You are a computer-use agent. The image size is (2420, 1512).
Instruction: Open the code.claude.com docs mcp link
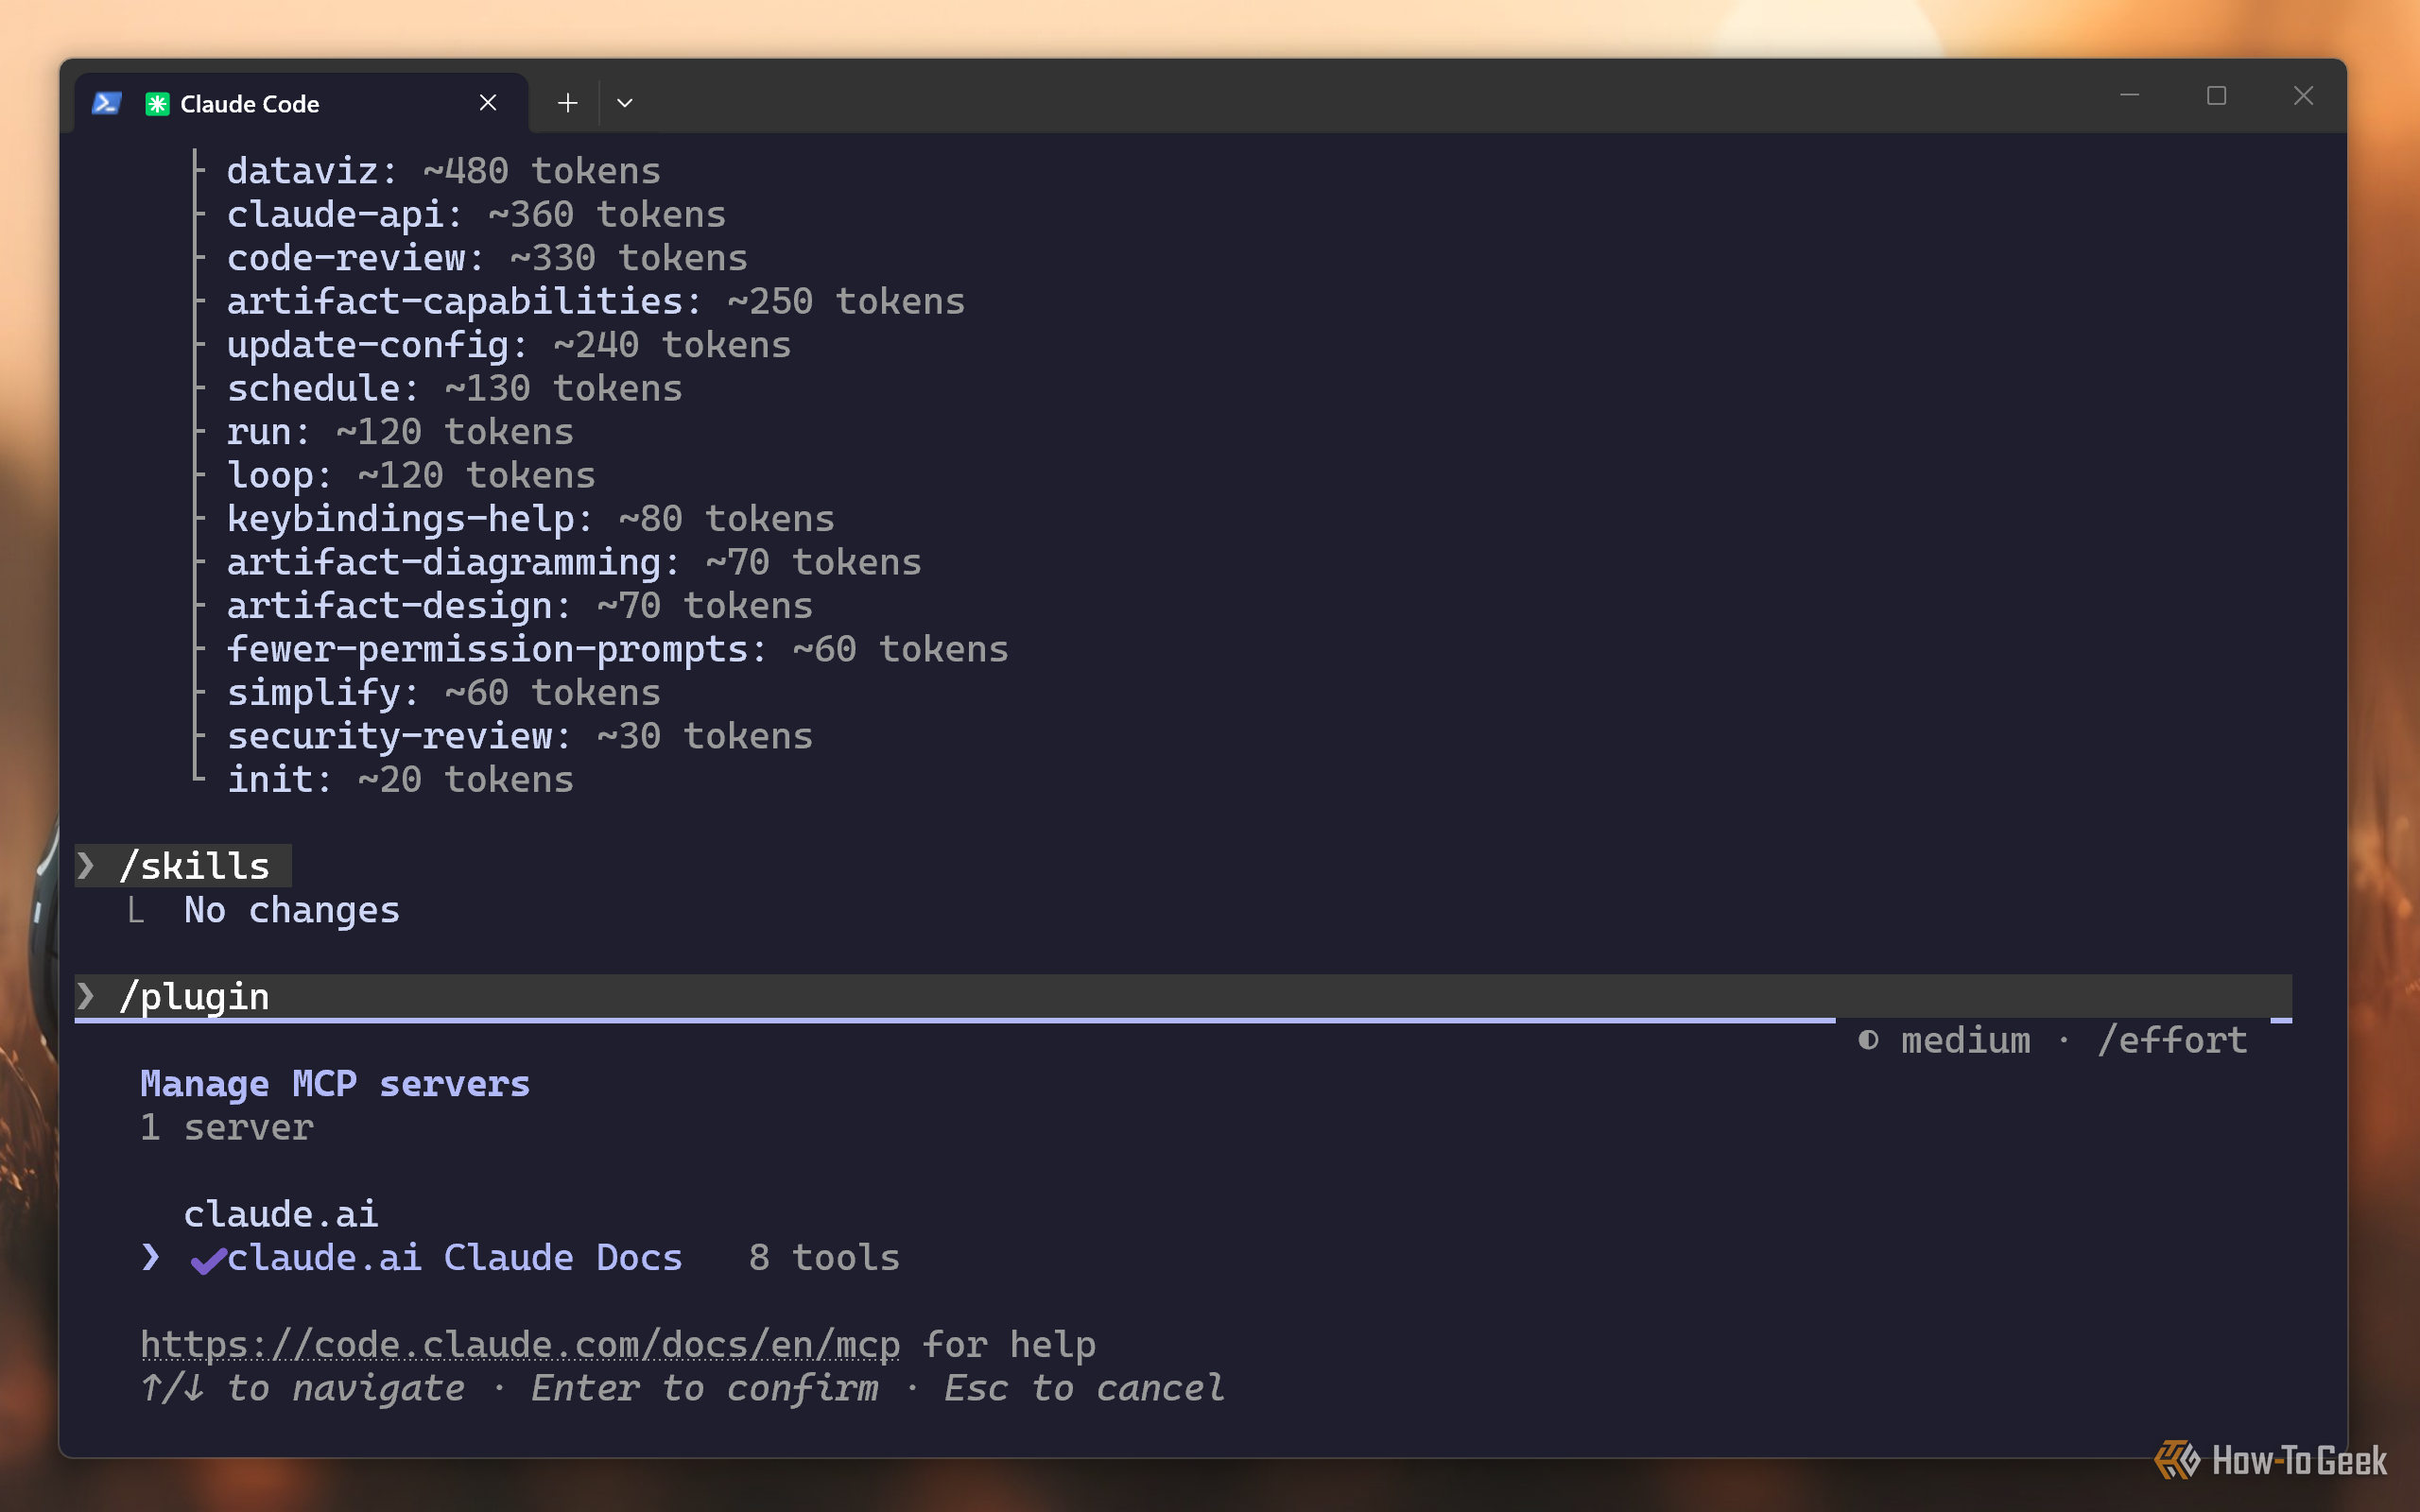click(520, 1345)
